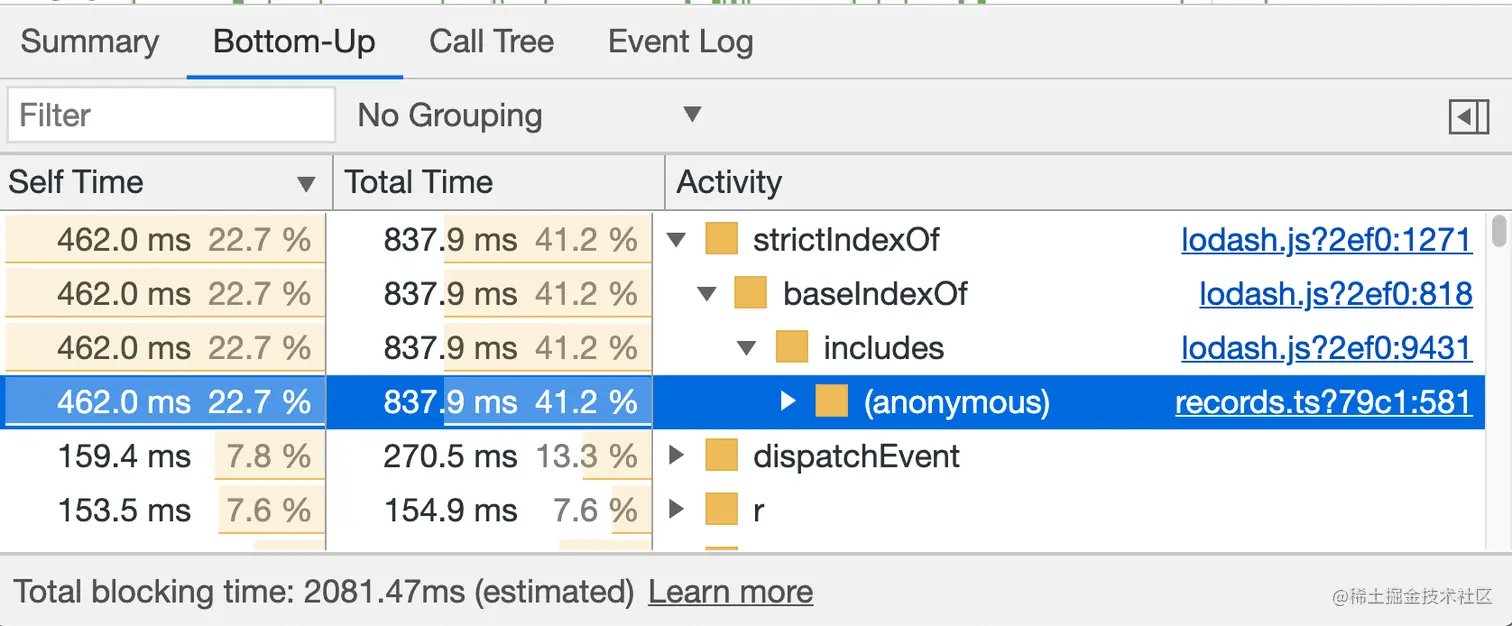1512x626 pixels.
Task: Collapse the strictIndexOf row
Action: [677, 240]
